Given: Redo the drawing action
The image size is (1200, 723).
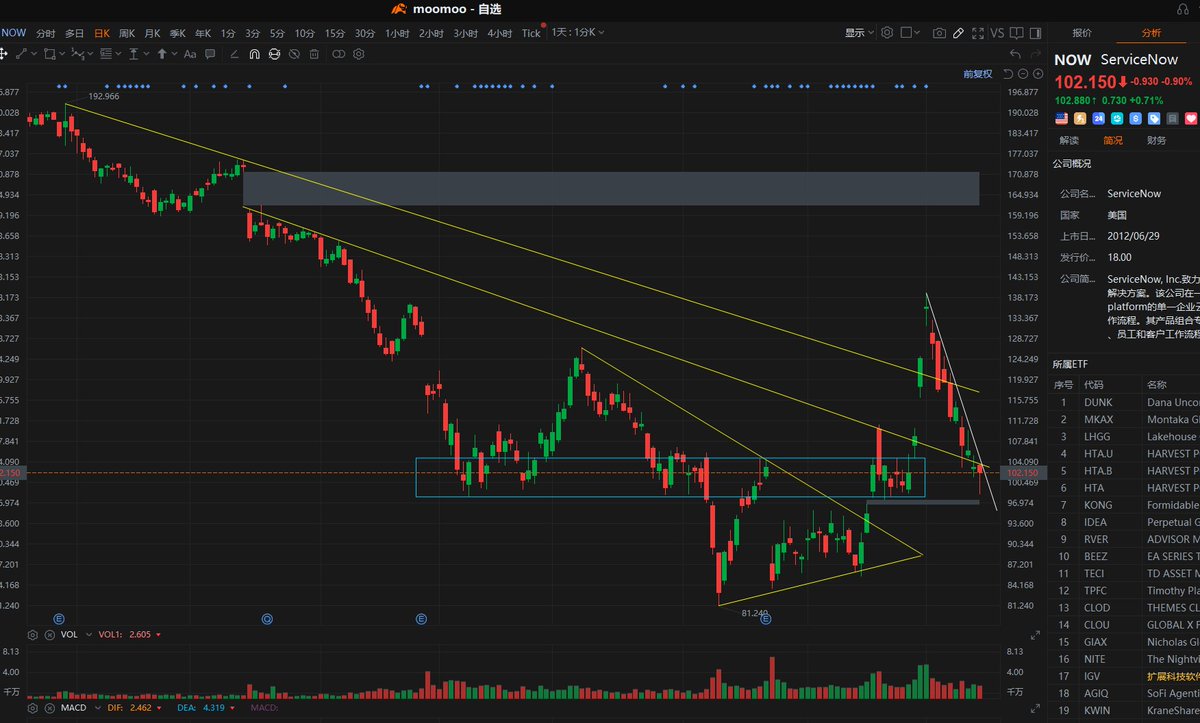Looking at the screenshot, I should 1036,54.
